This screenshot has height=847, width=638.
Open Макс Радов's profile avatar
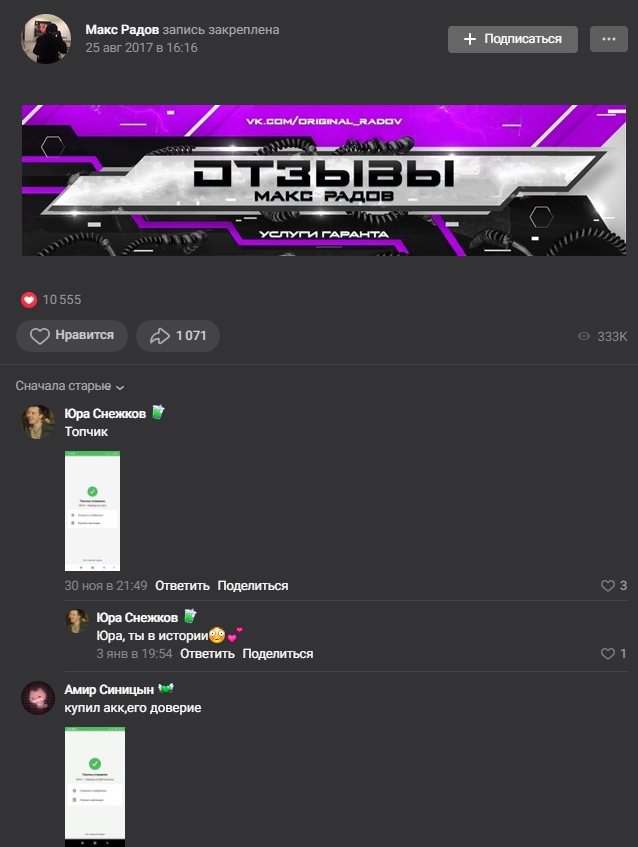tap(46, 39)
